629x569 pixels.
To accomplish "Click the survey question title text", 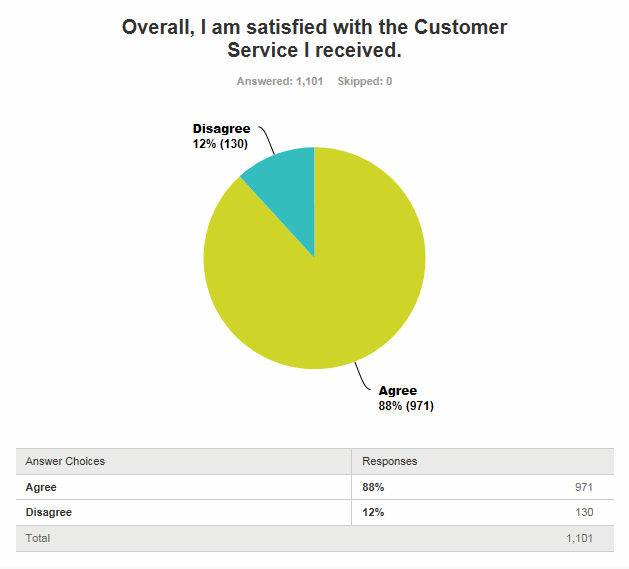I will coord(314,38).
